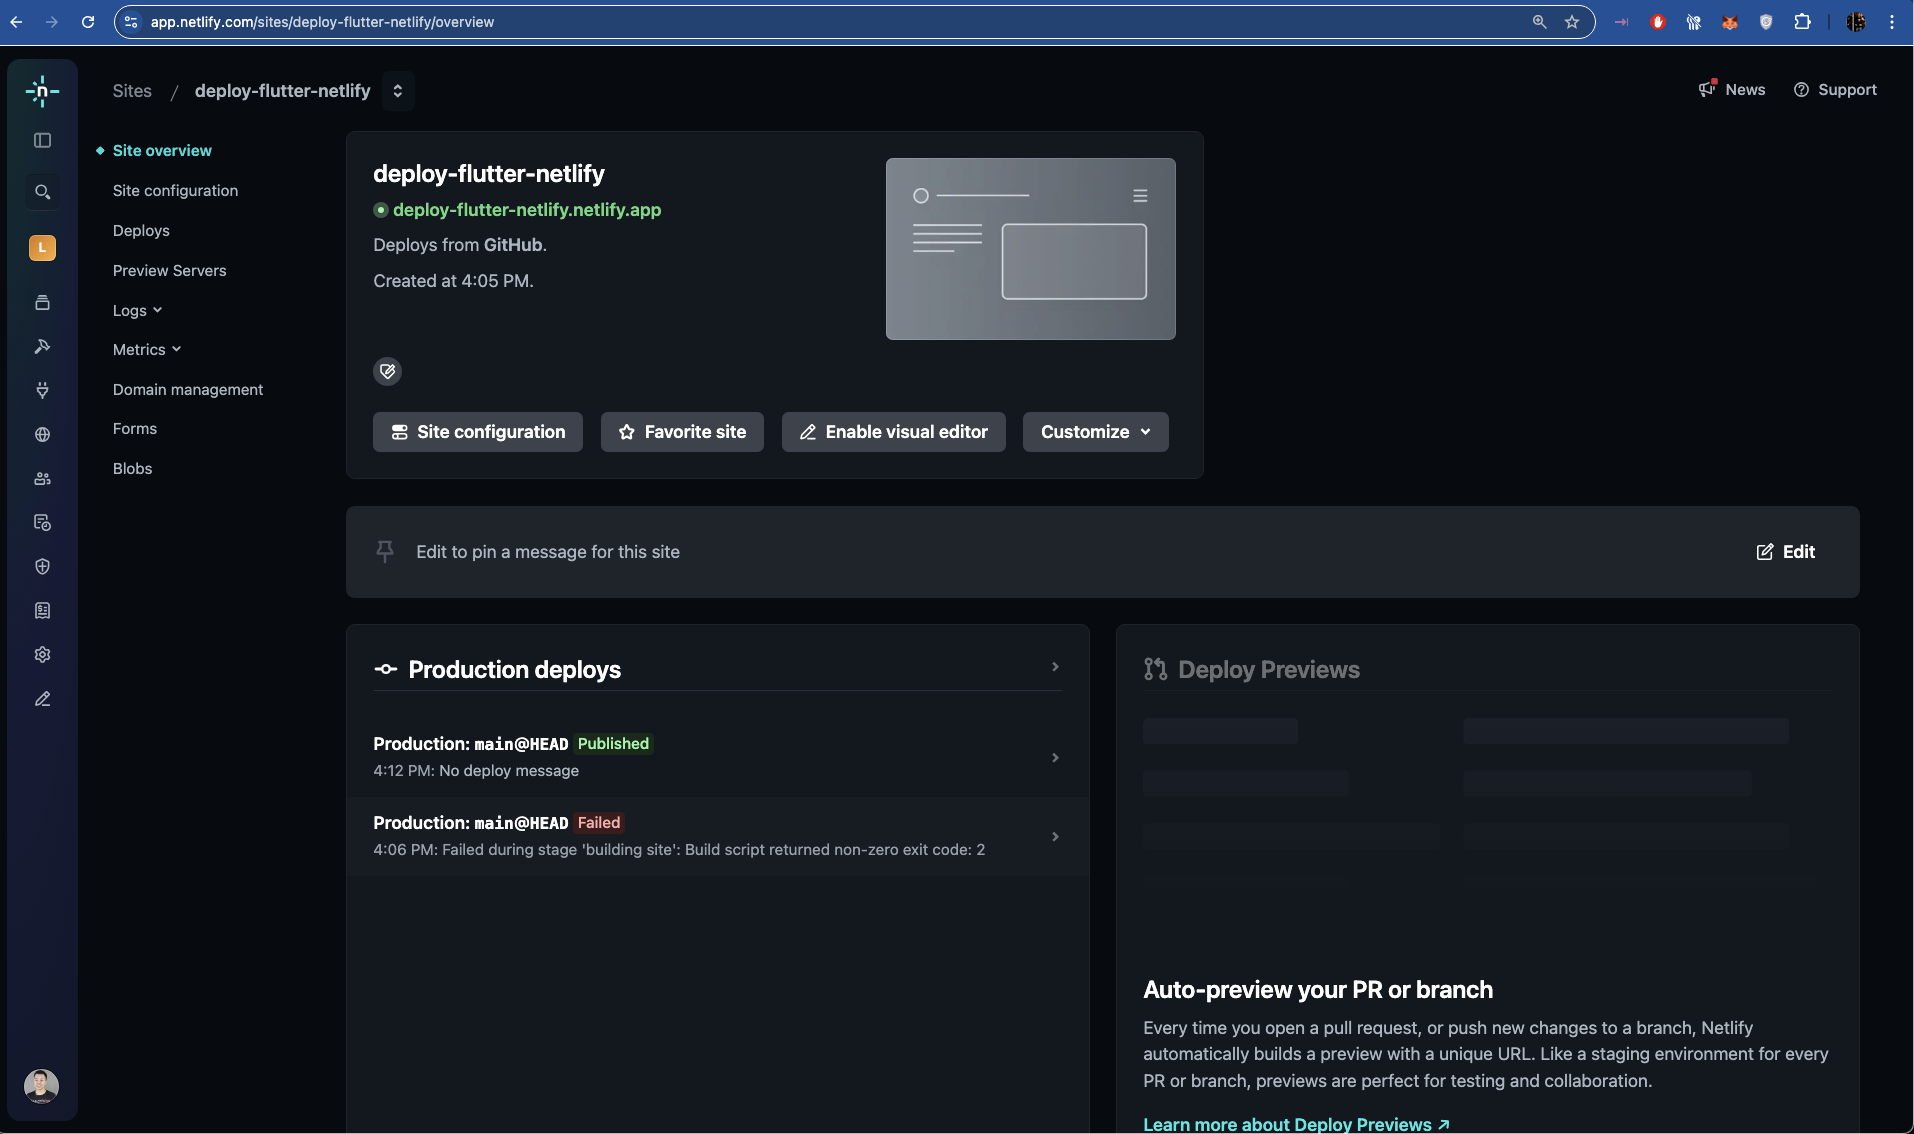Image resolution: width=1914 pixels, height=1134 pixels.
Task: Open Site configuration in side menu
Action: (175, 191)
